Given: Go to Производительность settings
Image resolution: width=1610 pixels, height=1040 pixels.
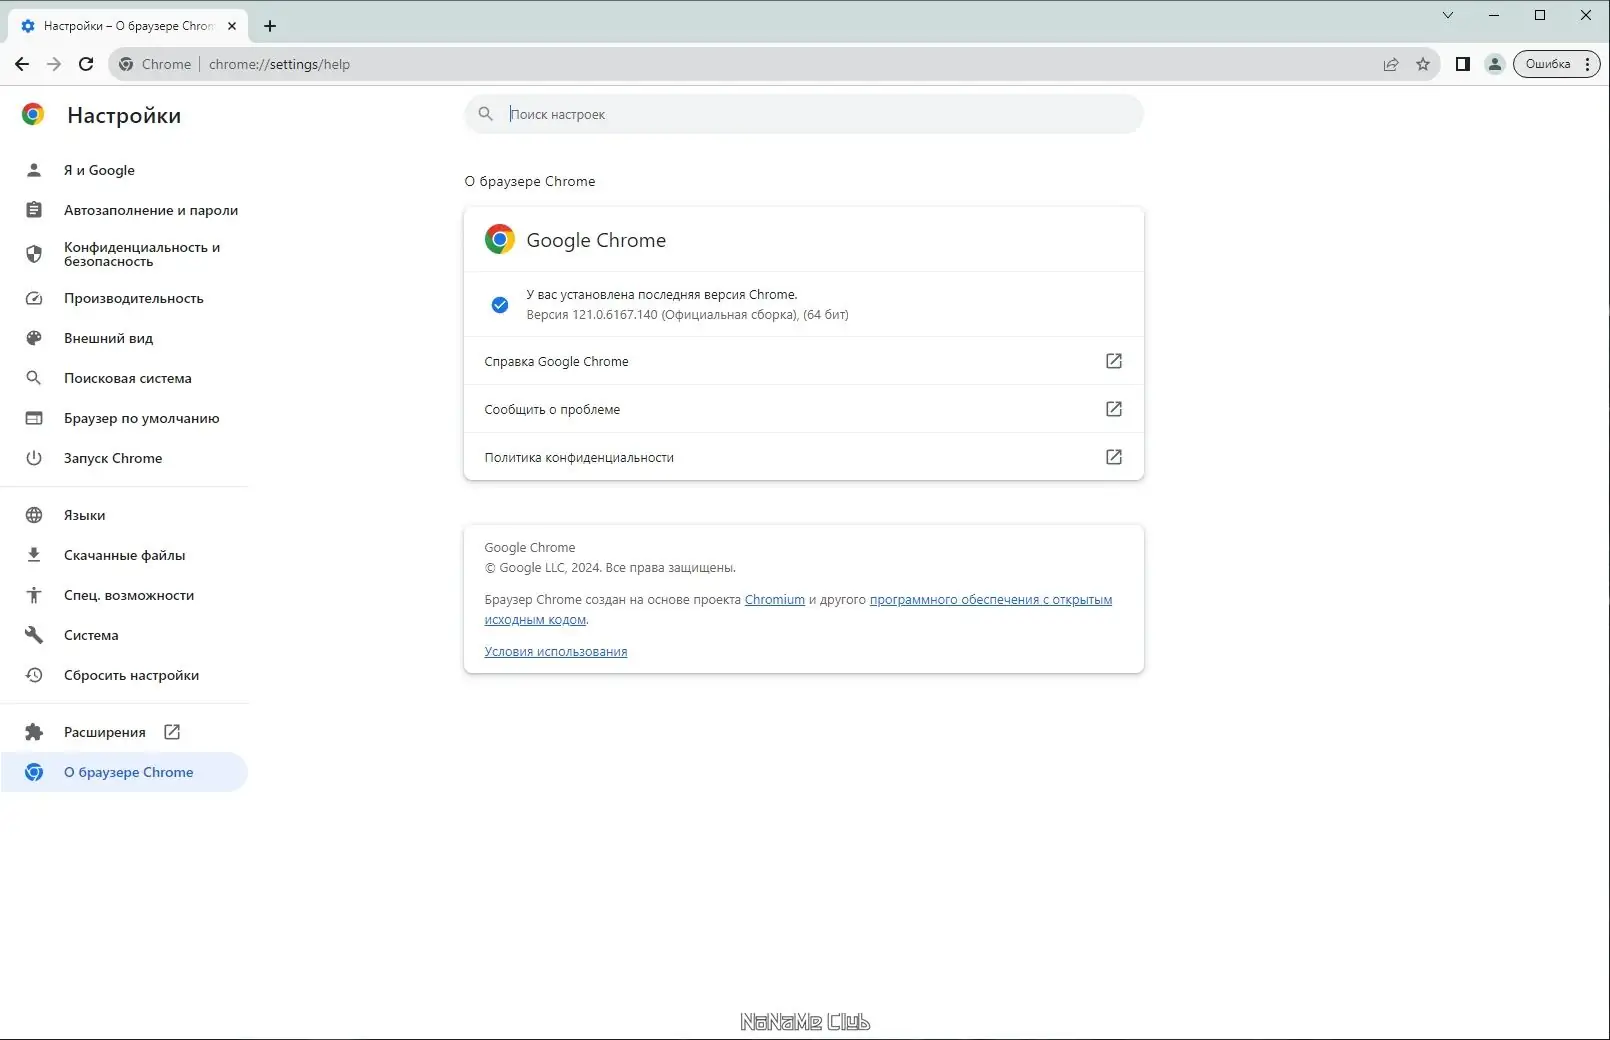Looking at the screenshot, I should pyautogui.click(x=124, y=298).
